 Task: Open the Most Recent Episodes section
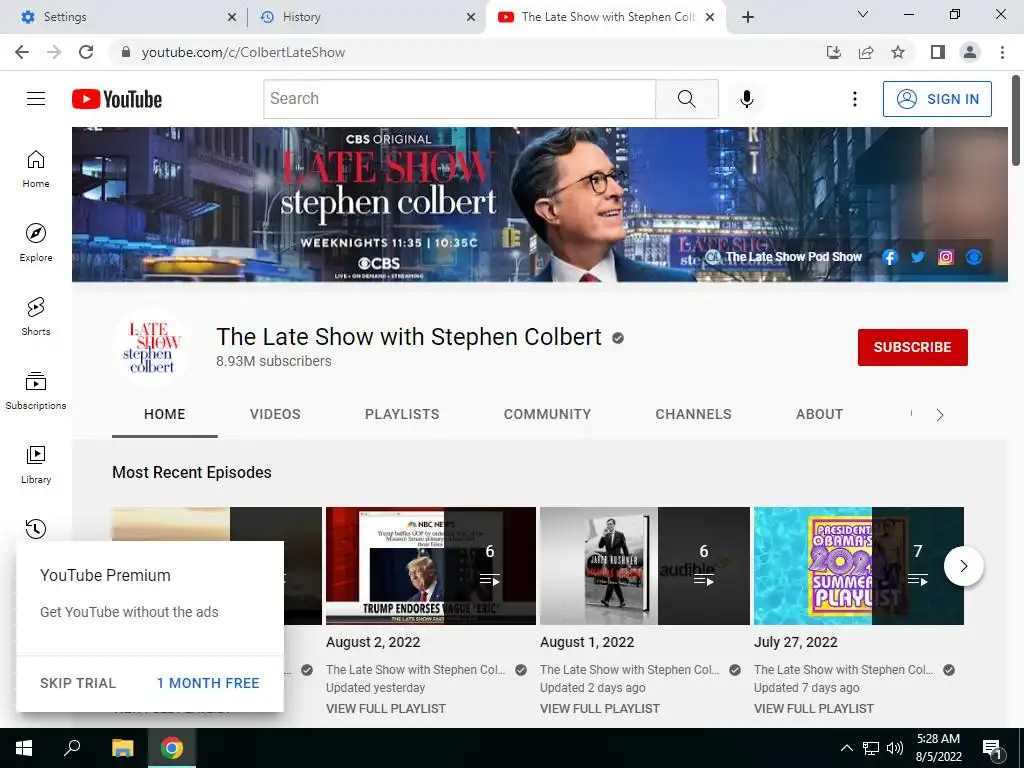192,472
